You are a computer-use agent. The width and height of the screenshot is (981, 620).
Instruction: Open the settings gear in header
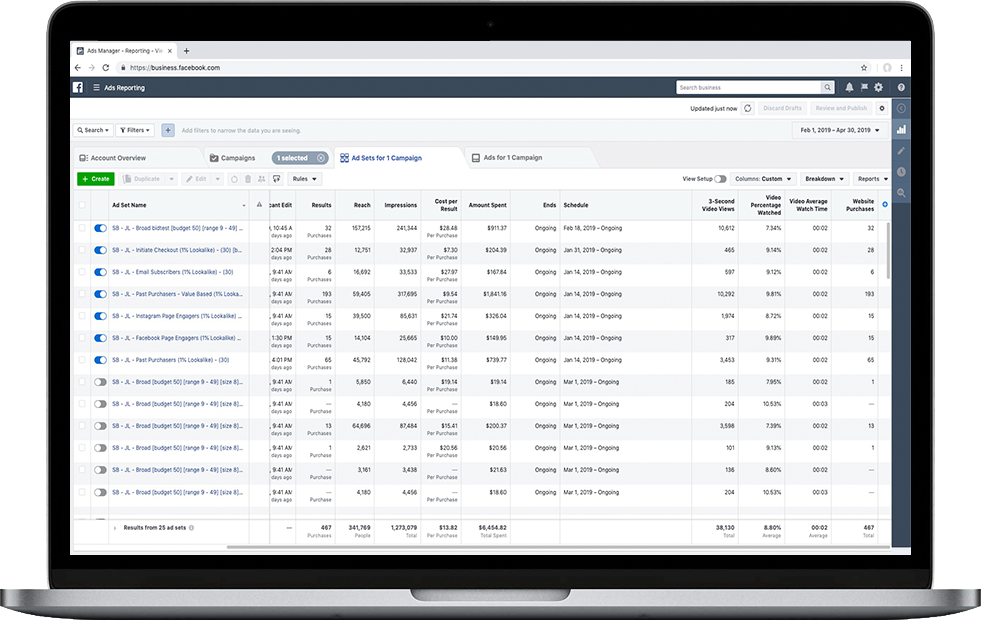(878, 88)
